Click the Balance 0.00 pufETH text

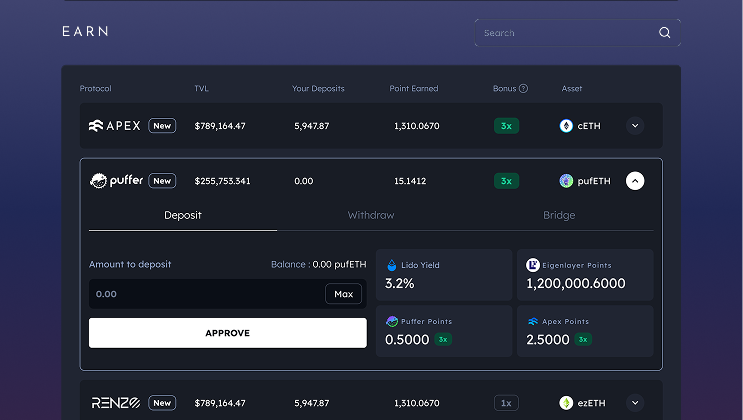click(x=318, y=265)
